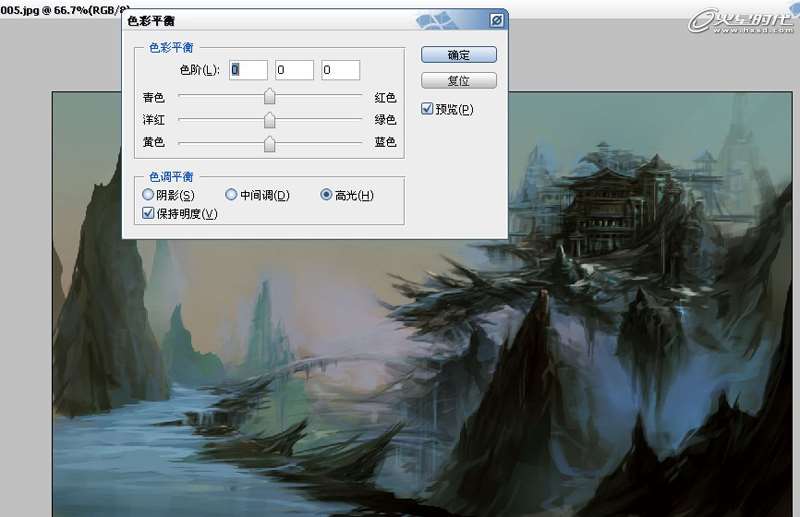Click the 洋红–绿色 slider handle
The width and height of the screenshot is (800, 517).
[269, 120]
